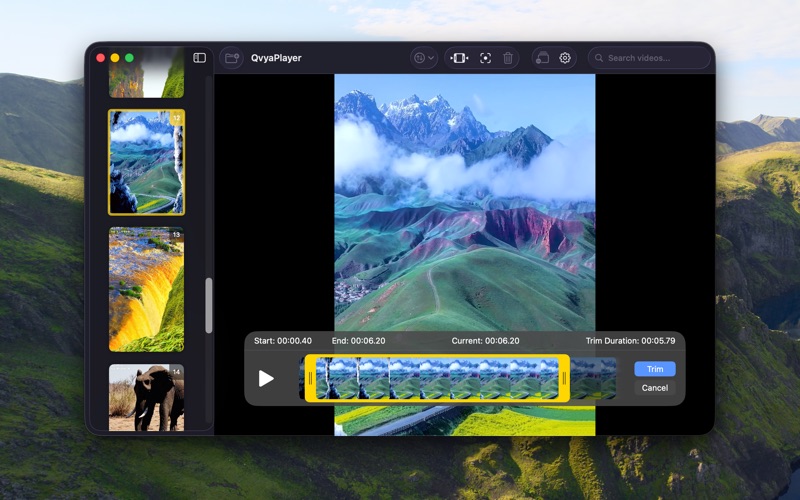Click the right yellow trim handle
The image size is (800, 500).
tap(564, 379)
